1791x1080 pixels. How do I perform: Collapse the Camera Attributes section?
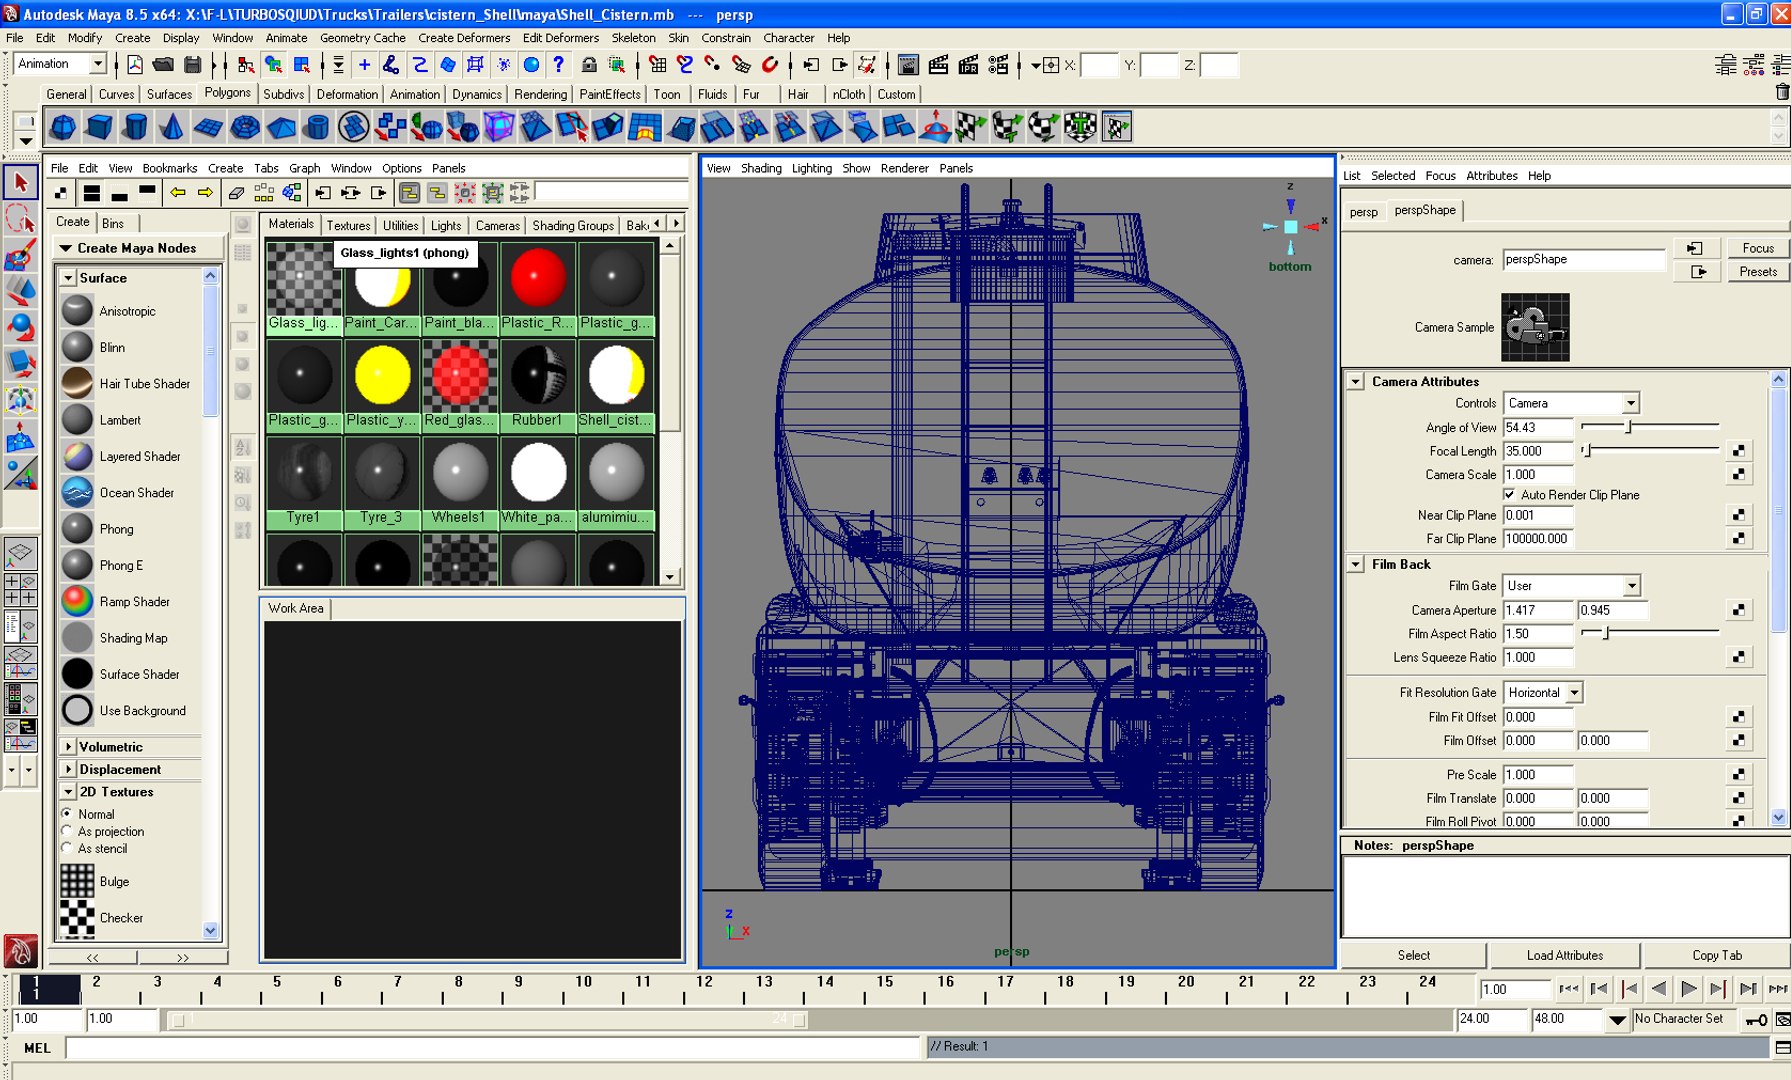[1356, 382]
